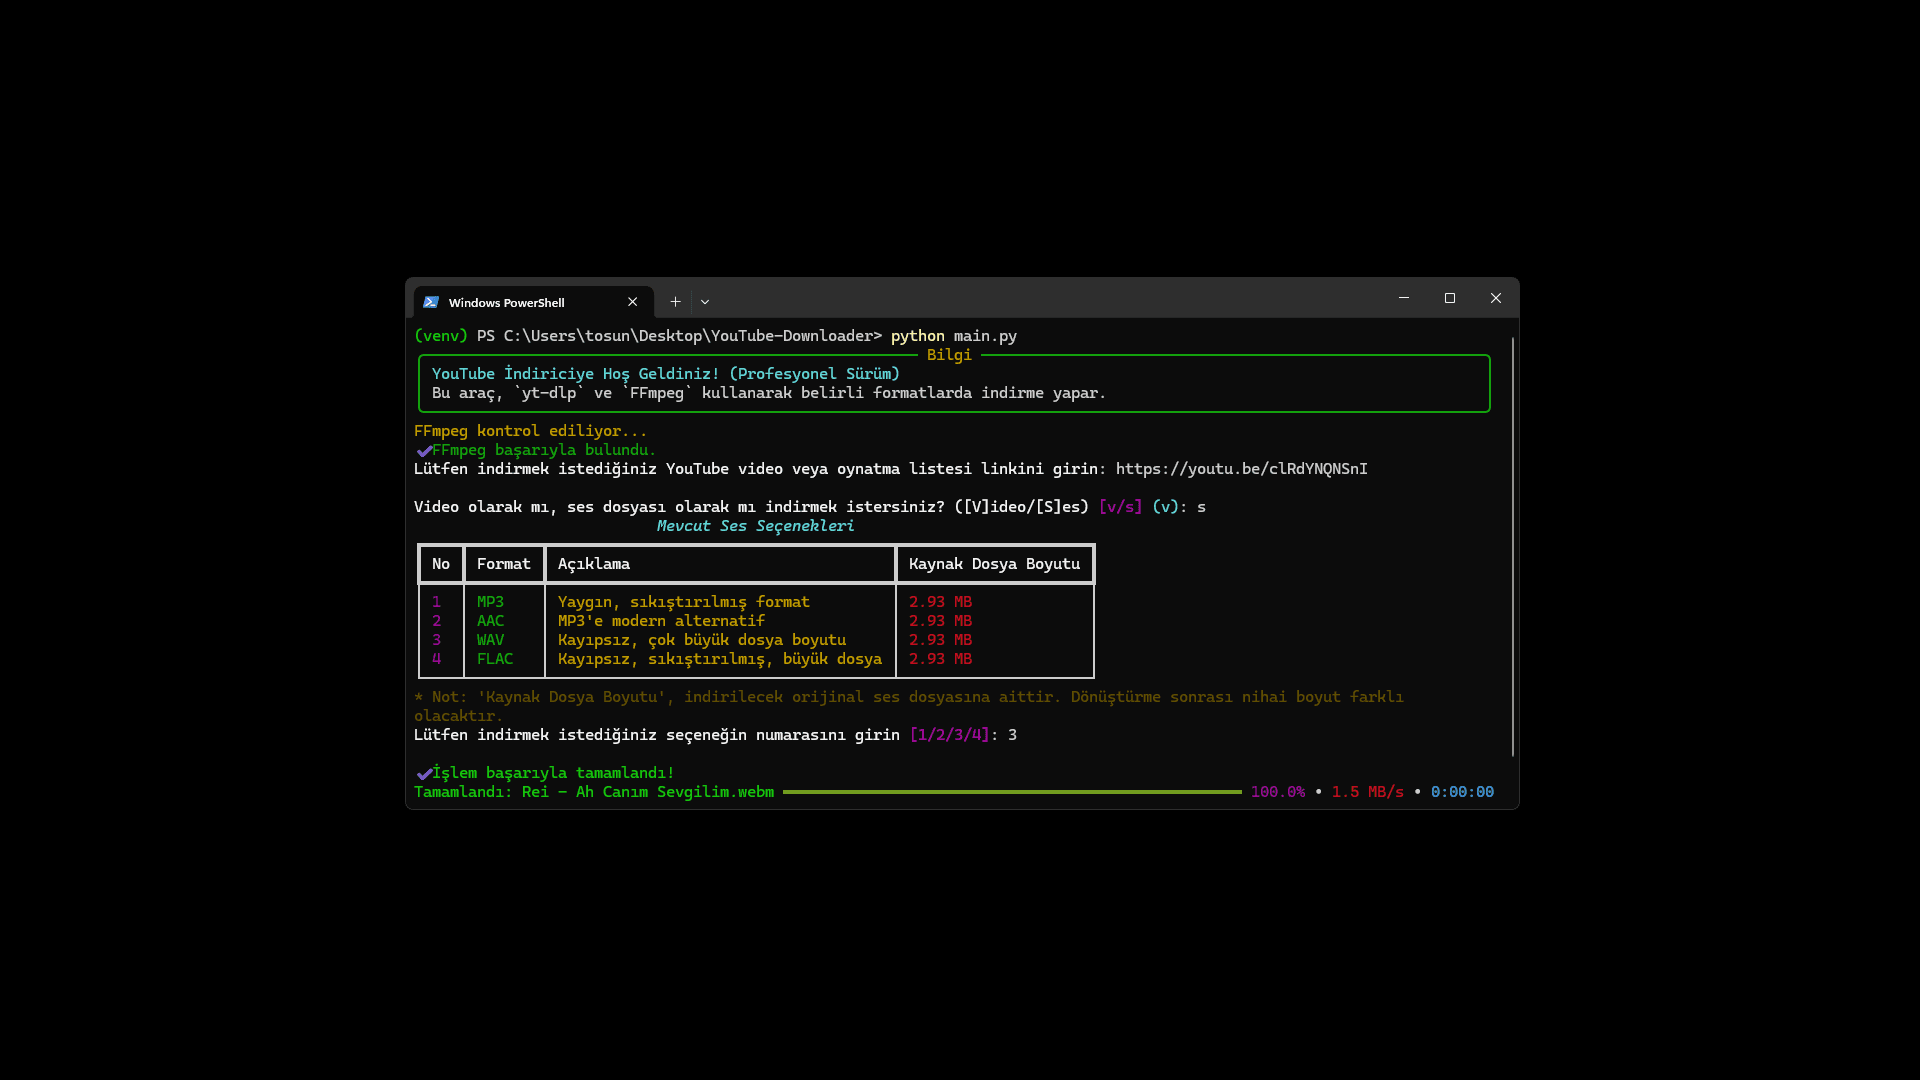The height and width of the screenshot is (1080, 1920).
Task: Click 'Rei - Ah Canım Sevgilim.webm' filename
Action: click(x=648, y=792)
